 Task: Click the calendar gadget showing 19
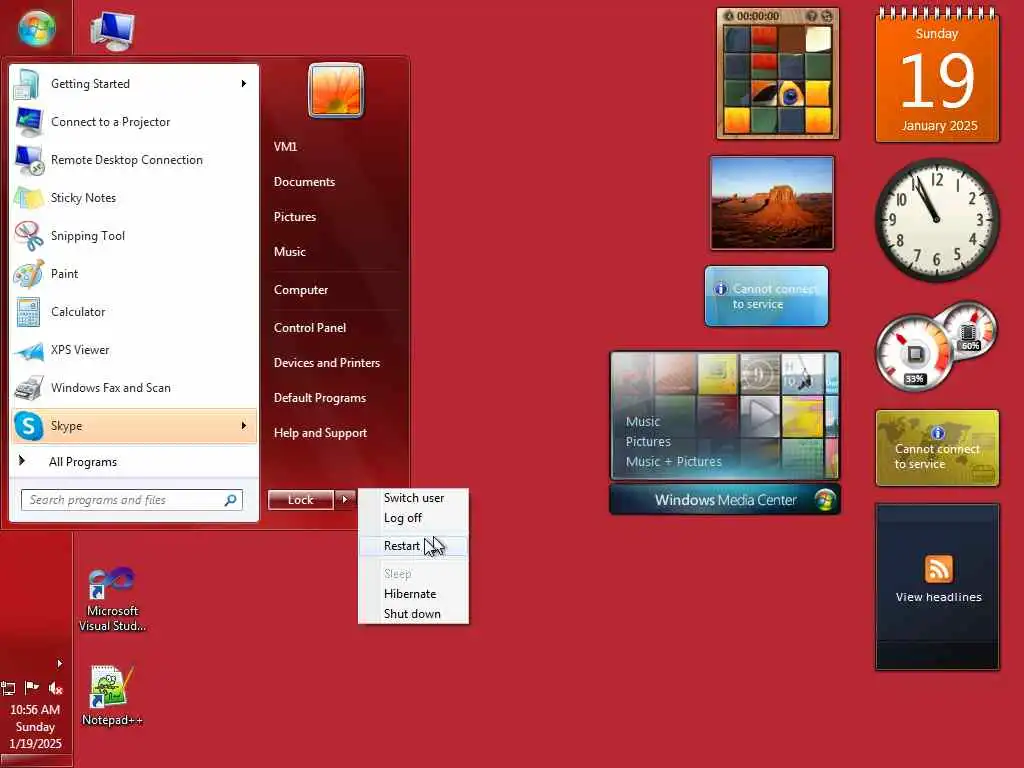(x=937, y=75)
